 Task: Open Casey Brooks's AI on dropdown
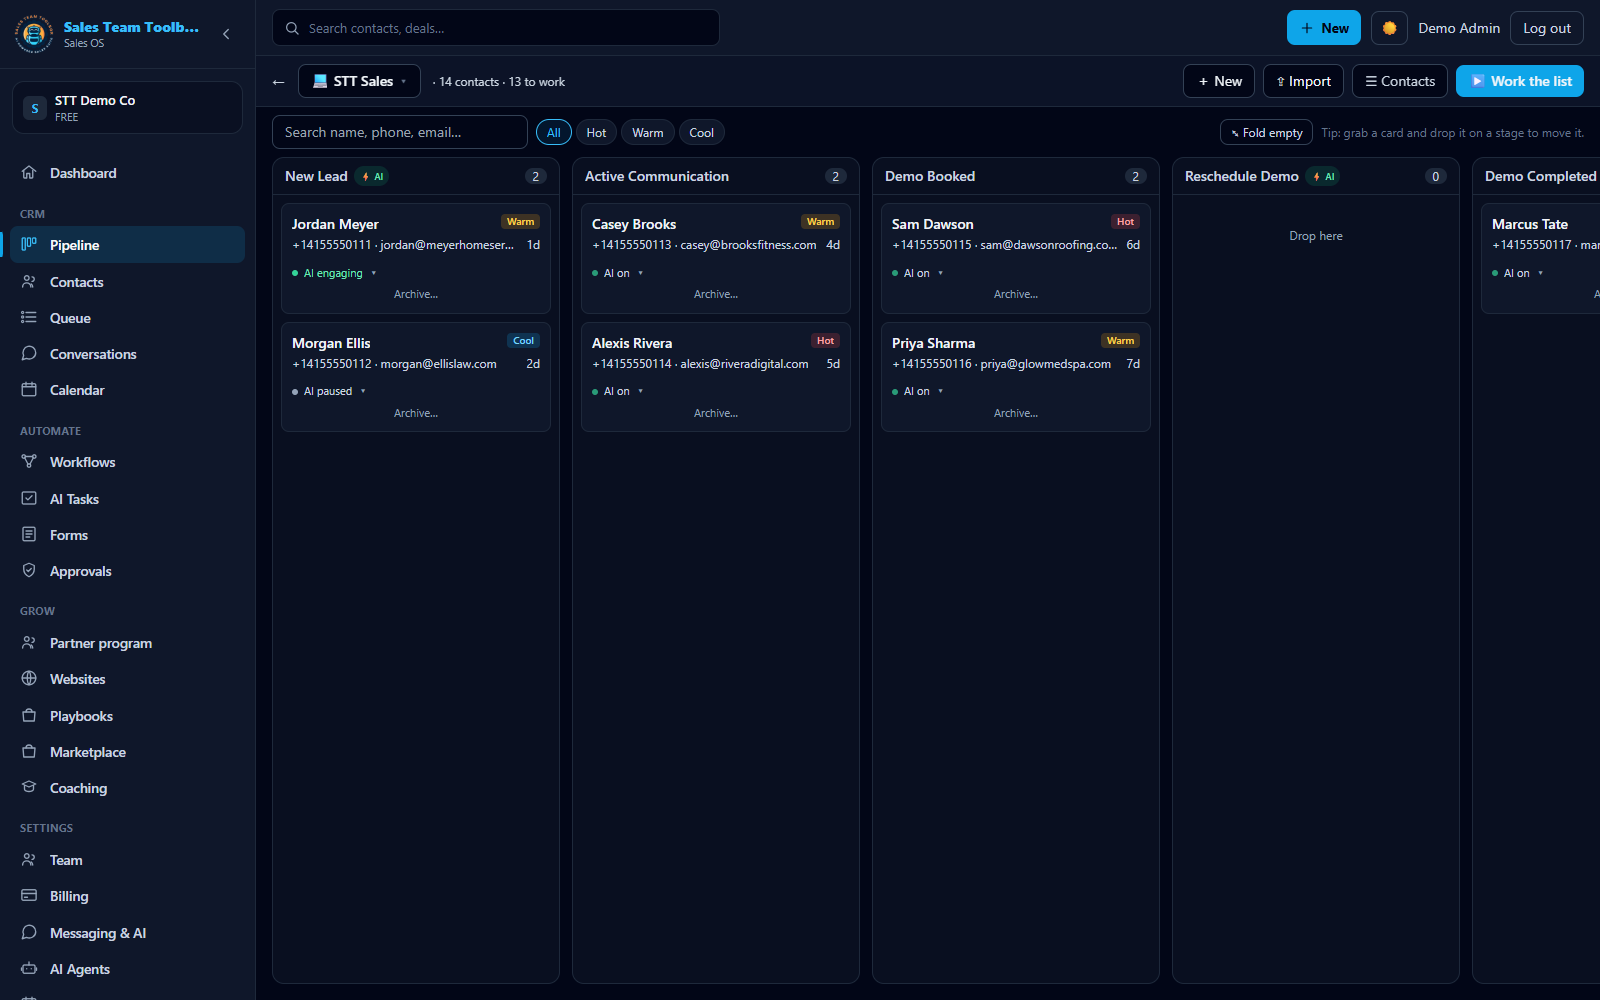point(618,273)
